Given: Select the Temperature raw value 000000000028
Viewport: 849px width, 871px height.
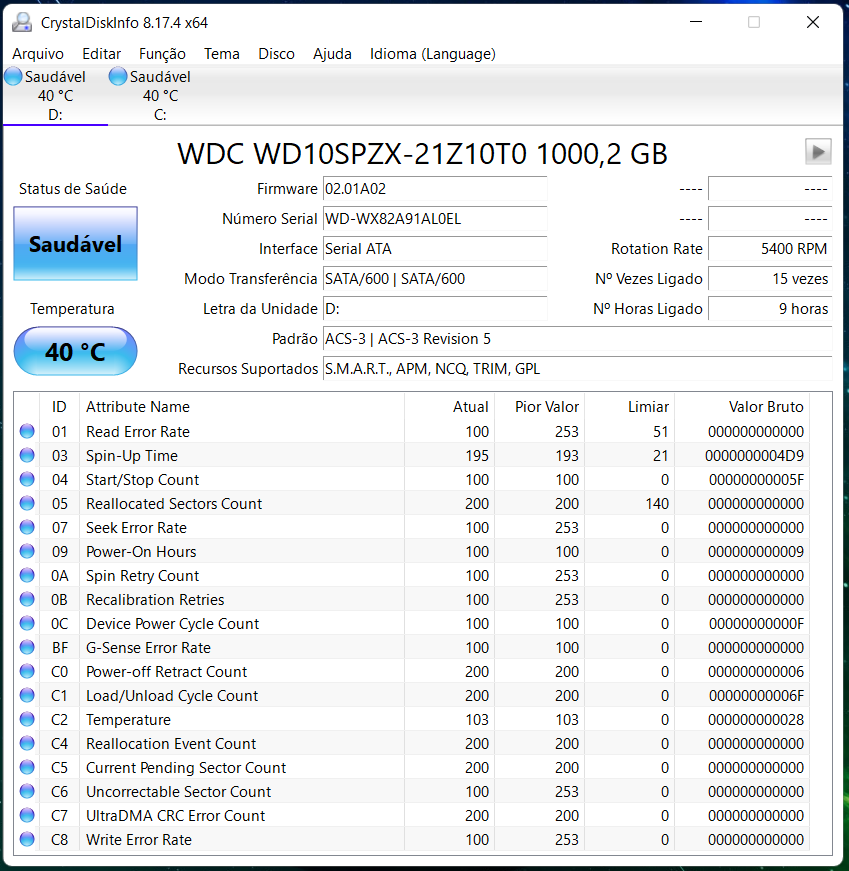Looking at the screenshot, I should pyautogui.click(x=756, y=720).
